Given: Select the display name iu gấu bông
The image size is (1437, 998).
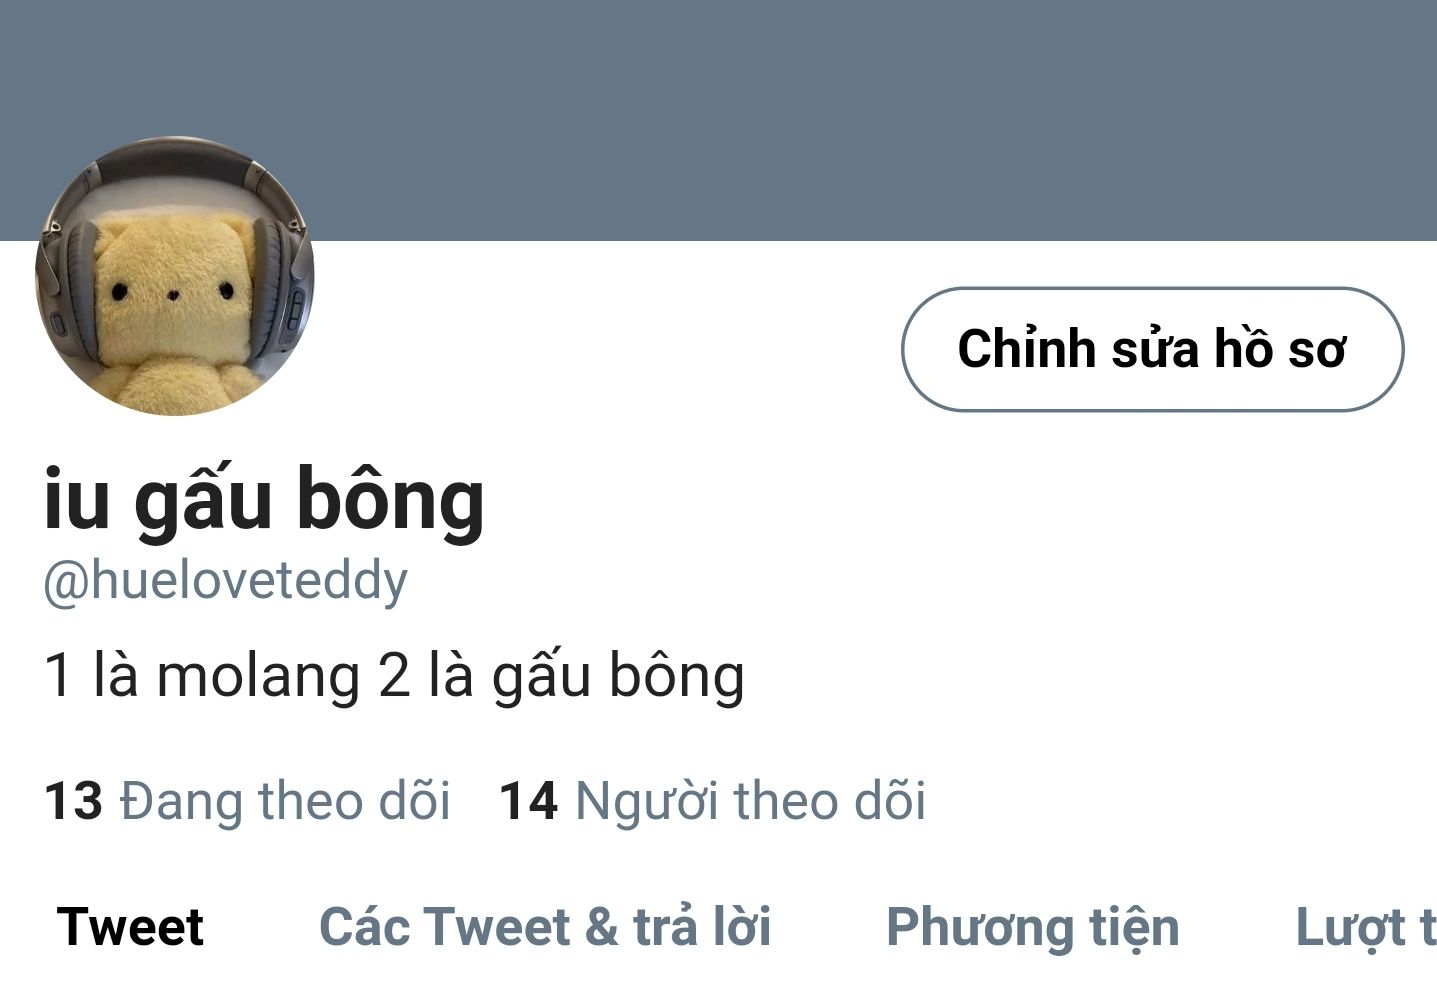Looking at the screenshot, I should 264,498.
